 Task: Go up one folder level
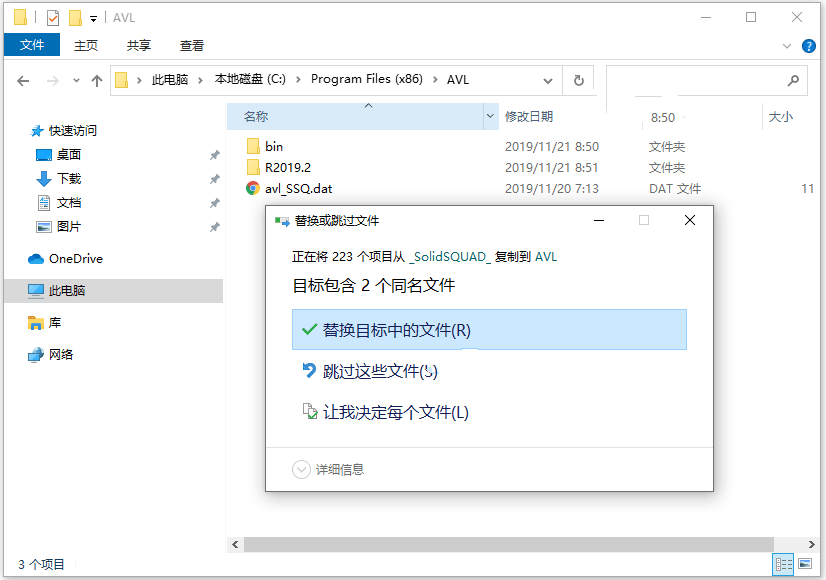pyautogui.click(x=96, y=81)
